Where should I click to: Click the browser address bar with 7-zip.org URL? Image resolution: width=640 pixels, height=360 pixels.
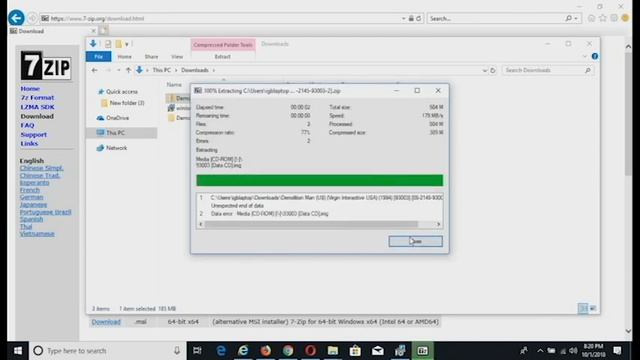coord(220,18)
